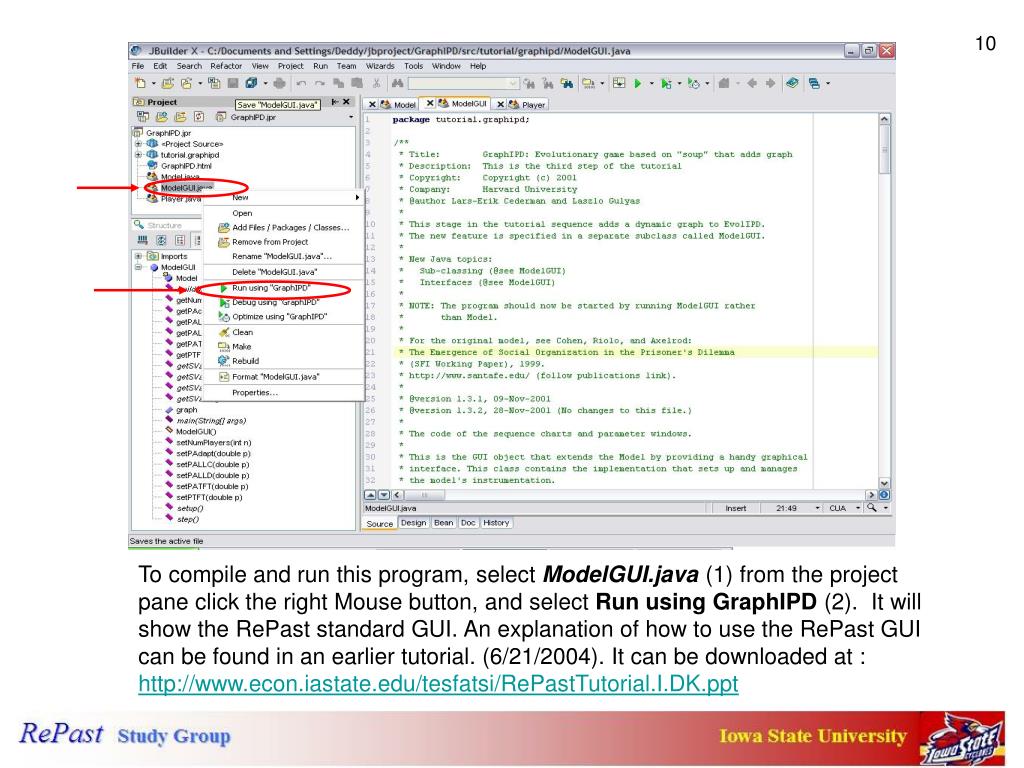This screenshot has height=768, width=1024.
Task: Click the Messages pane toggle icon
Action: coord(619,83)
